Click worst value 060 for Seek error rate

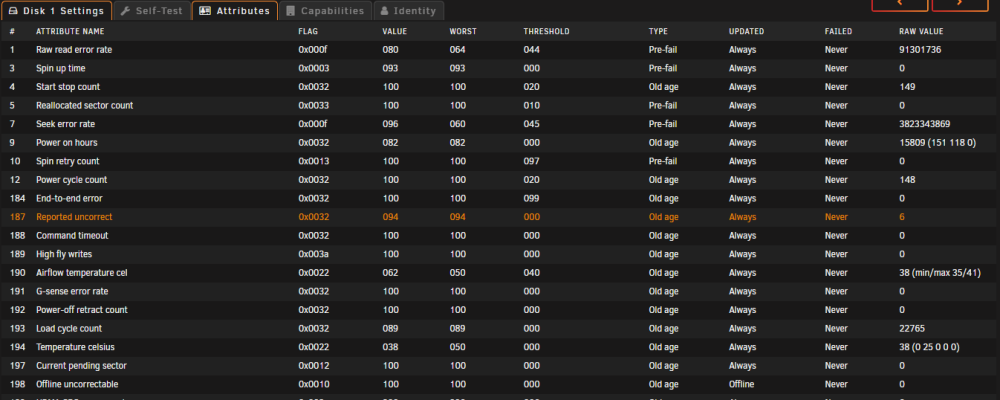click(x=457, y=124)
